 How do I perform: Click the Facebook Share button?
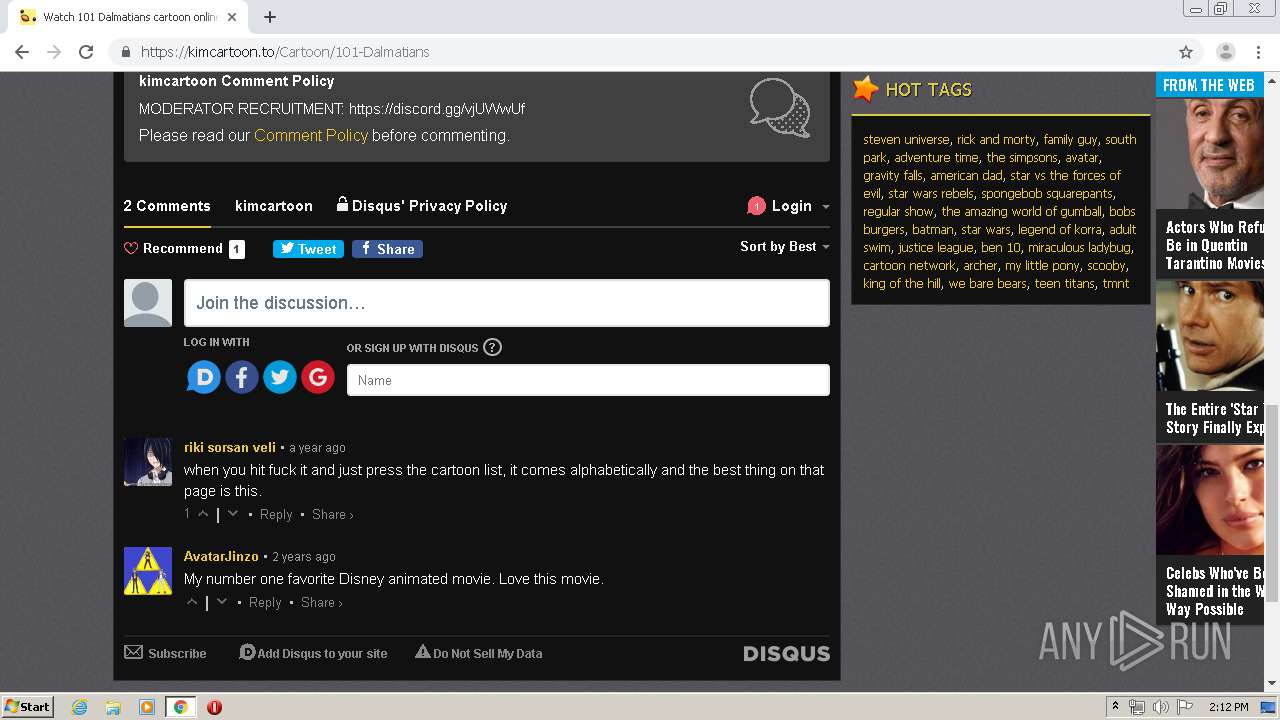(387, 249)
